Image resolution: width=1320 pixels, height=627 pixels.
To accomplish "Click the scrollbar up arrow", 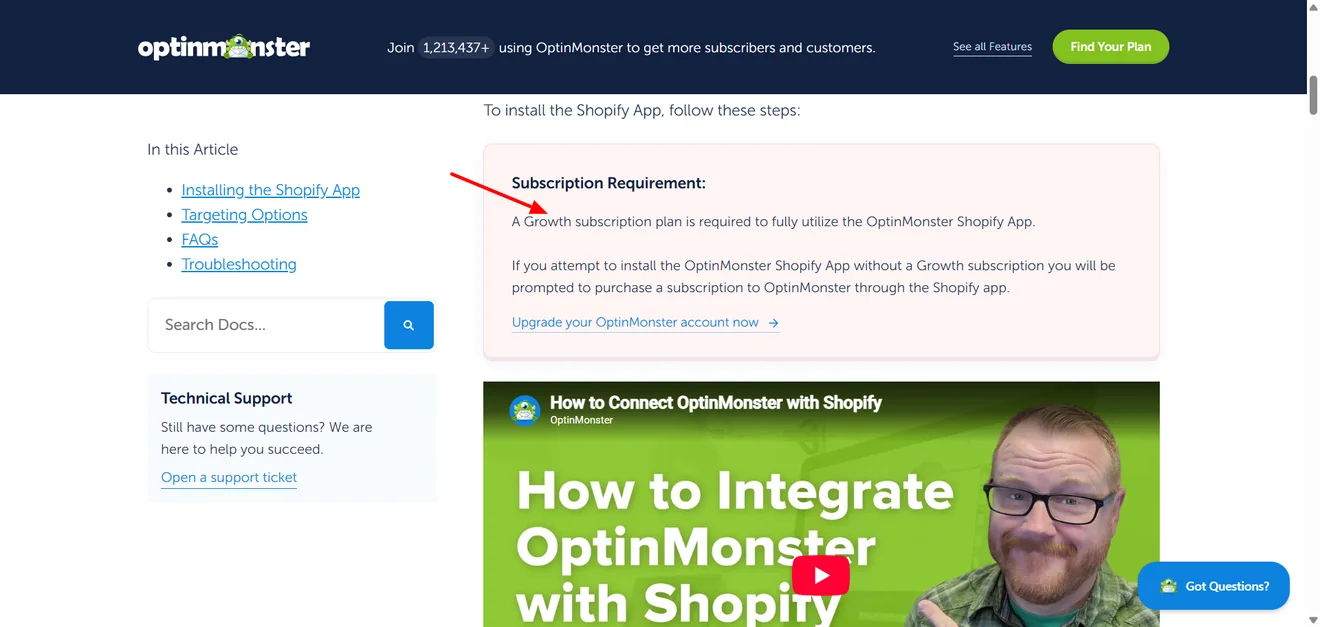I will (1312, 8).
